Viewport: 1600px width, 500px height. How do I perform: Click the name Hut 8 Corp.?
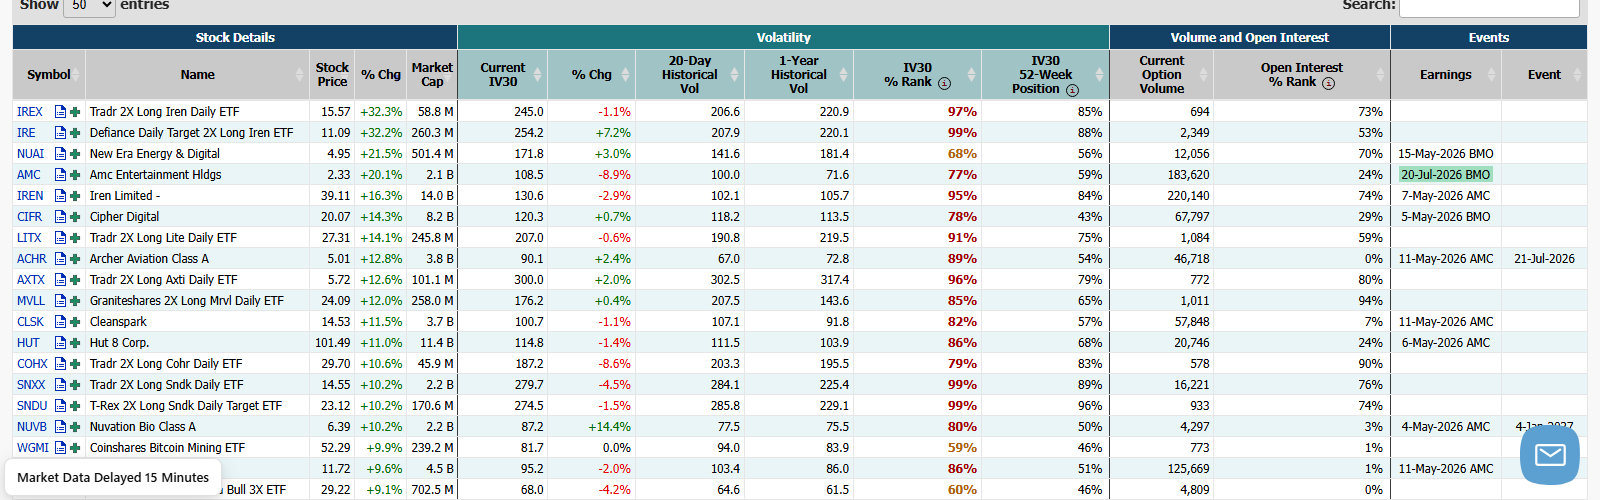click(119, 343)
